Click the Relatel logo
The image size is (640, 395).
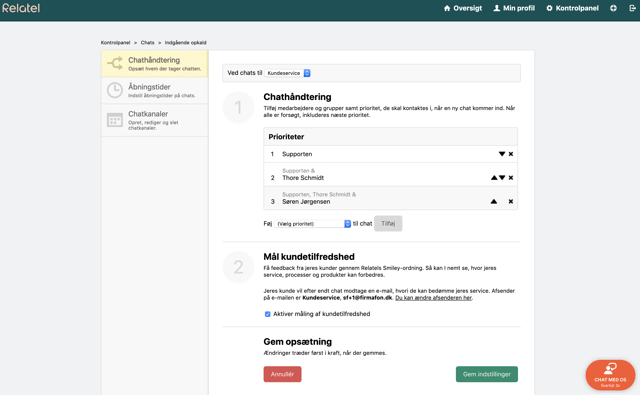[x=21, y=8]
